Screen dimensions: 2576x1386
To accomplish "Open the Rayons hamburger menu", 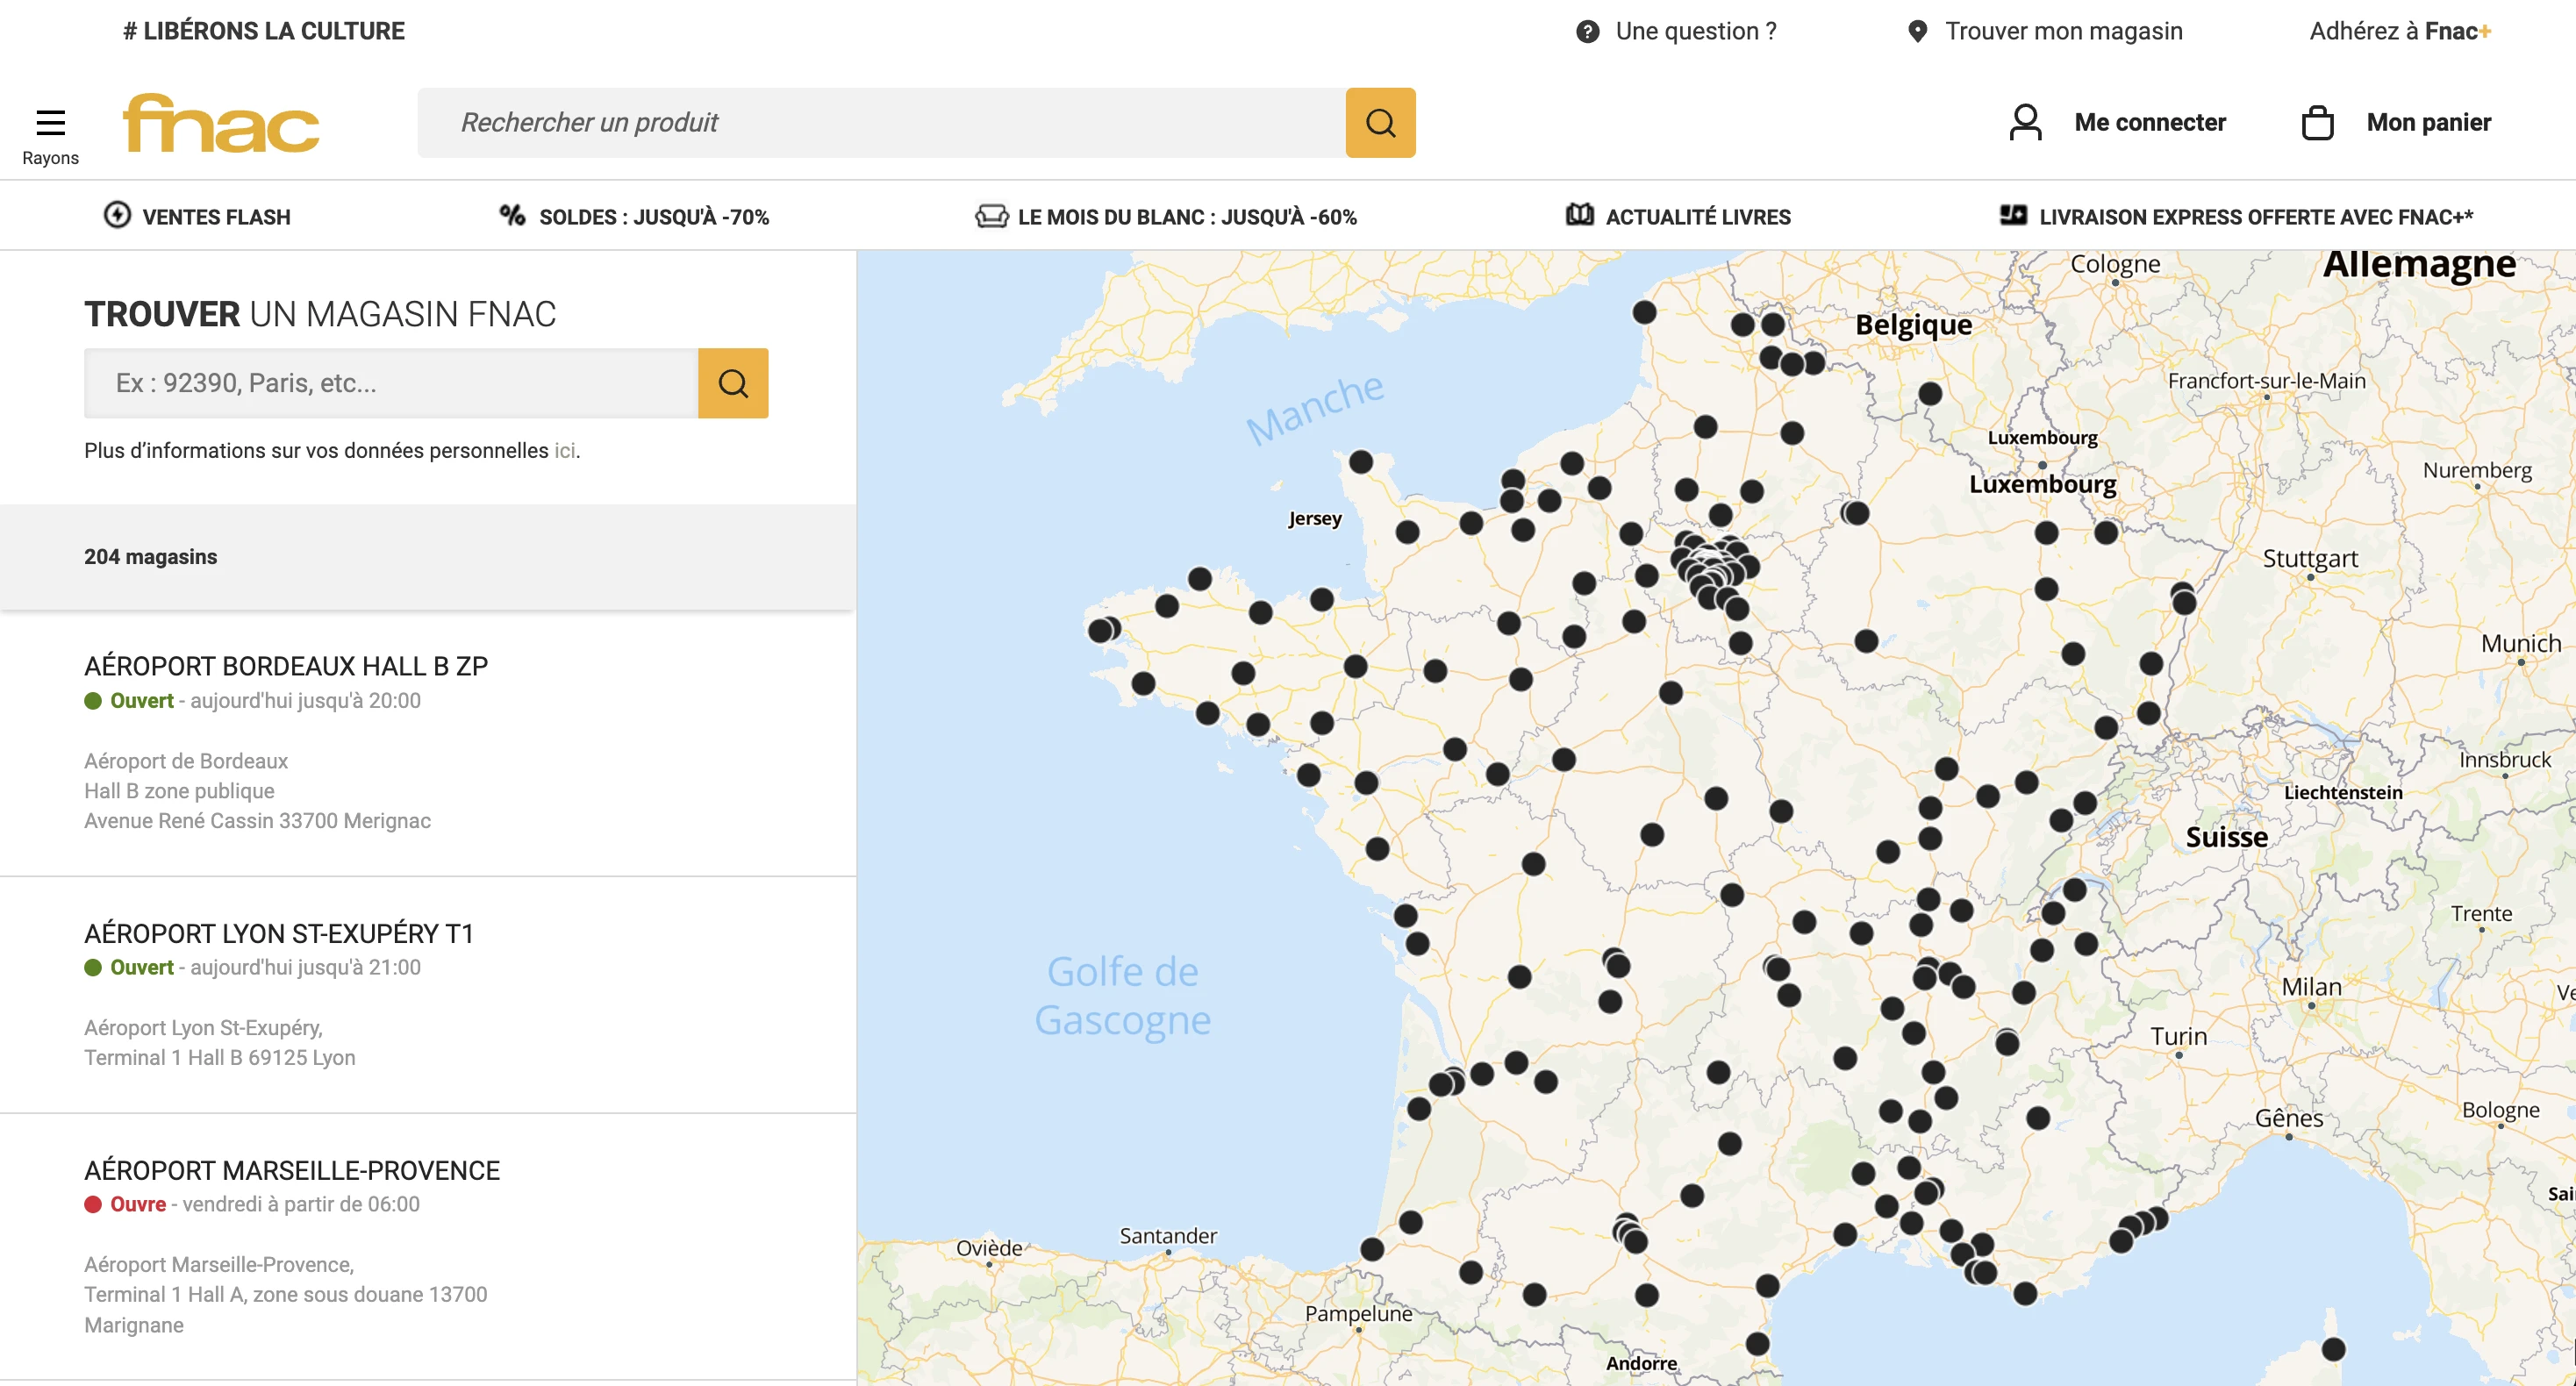I will pyautogui.click(x=50, y=135).
